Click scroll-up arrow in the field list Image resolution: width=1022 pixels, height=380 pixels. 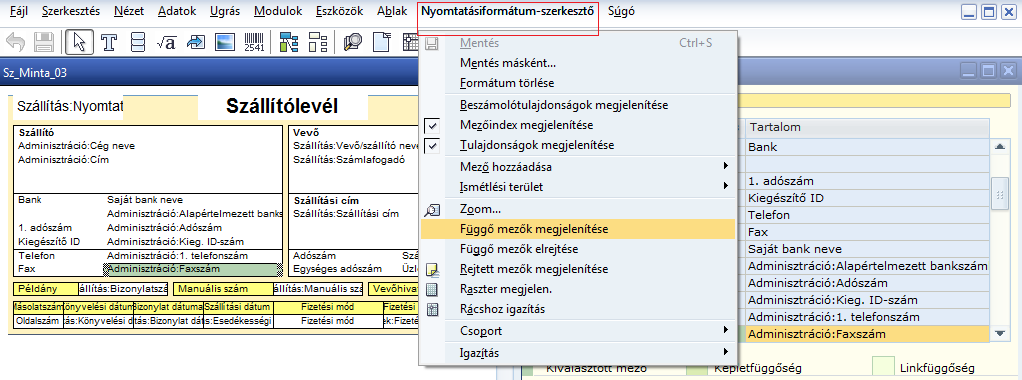point(1000,147)
